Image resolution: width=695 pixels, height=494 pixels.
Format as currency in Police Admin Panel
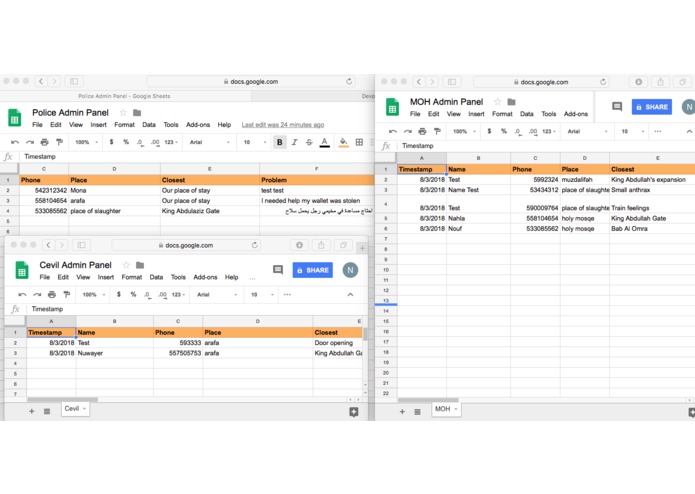[111, 142]
